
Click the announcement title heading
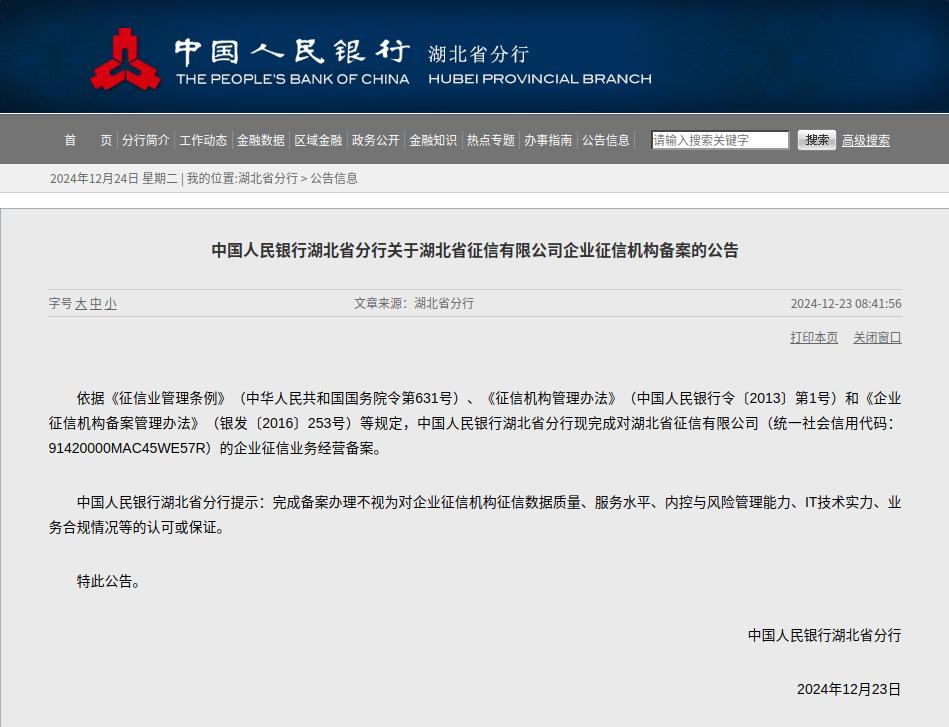click(x=475, y=251)
